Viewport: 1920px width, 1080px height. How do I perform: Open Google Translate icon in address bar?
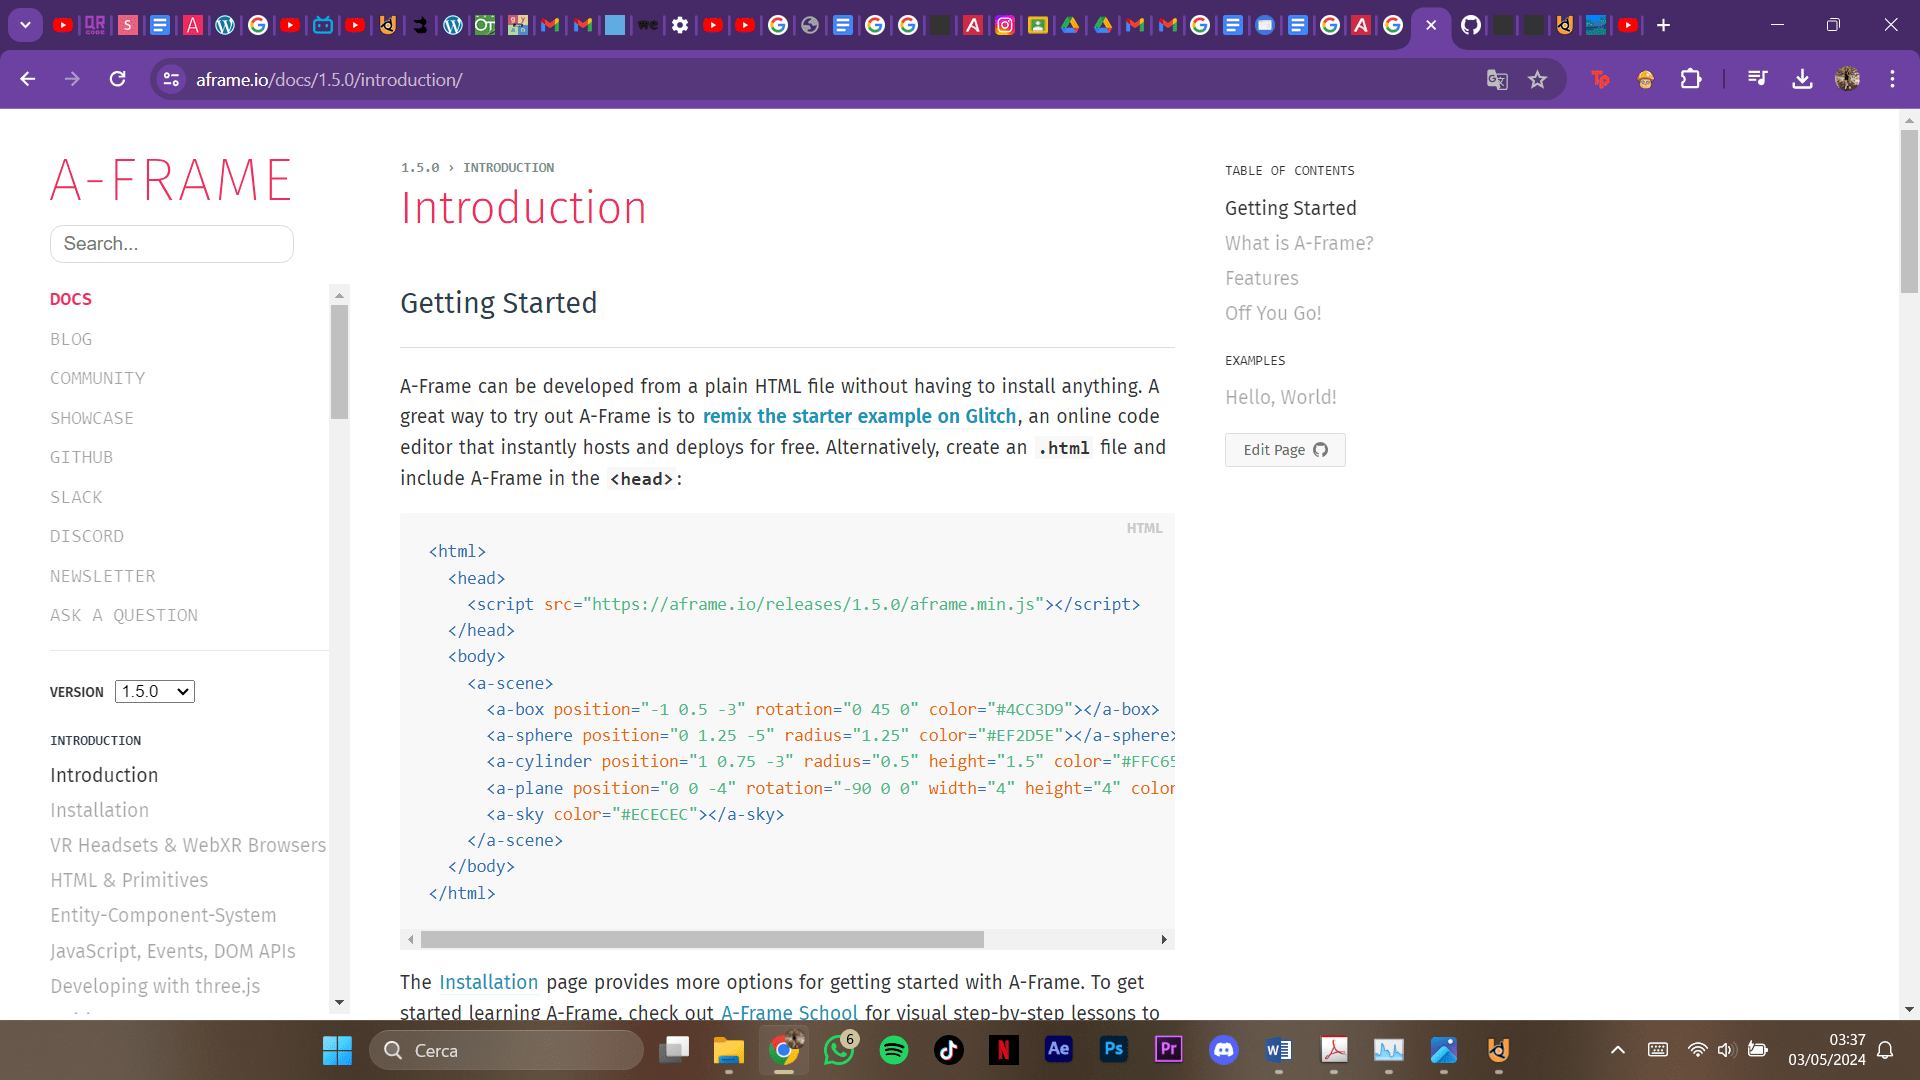click(1496, 79)
